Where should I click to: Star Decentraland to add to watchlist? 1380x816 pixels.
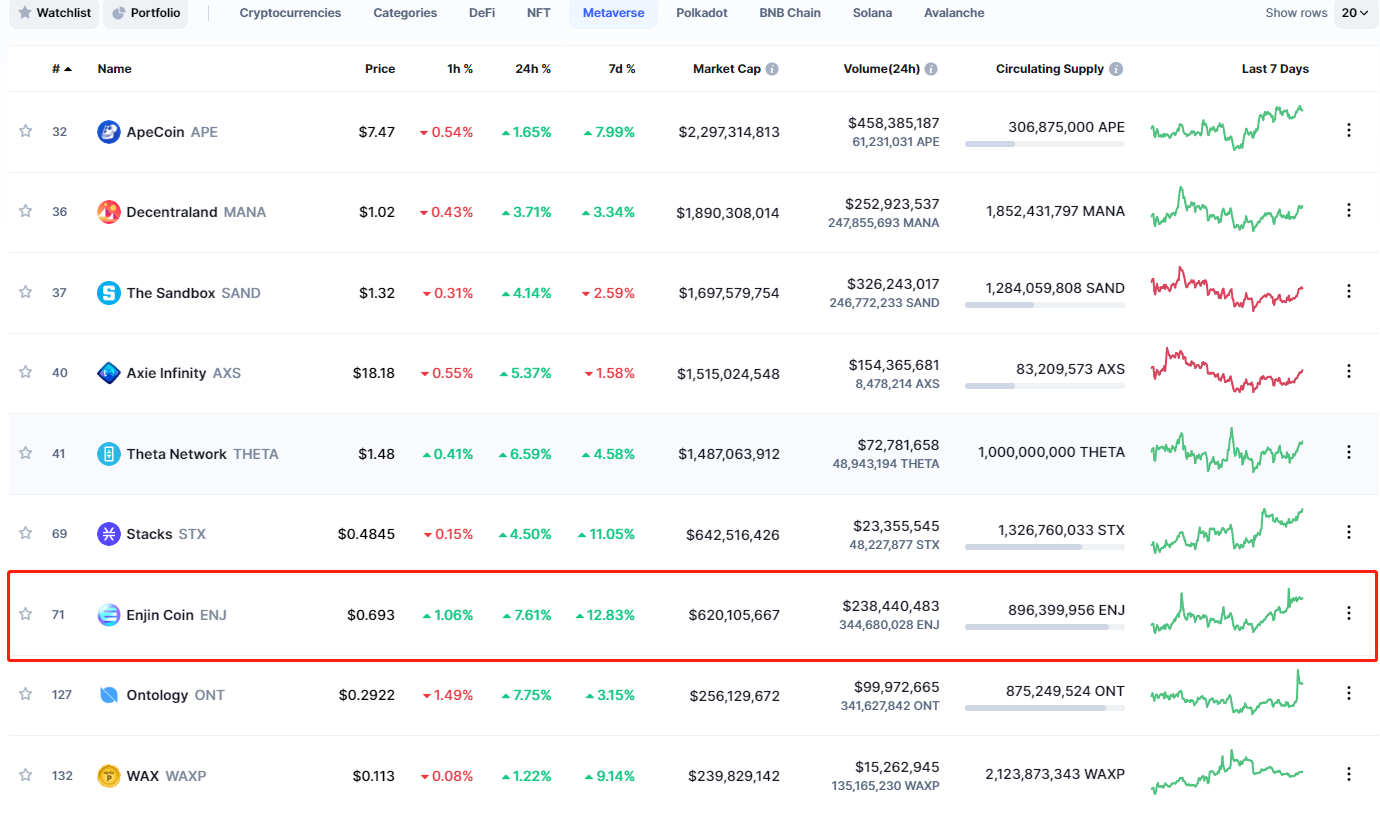(26, 211)
